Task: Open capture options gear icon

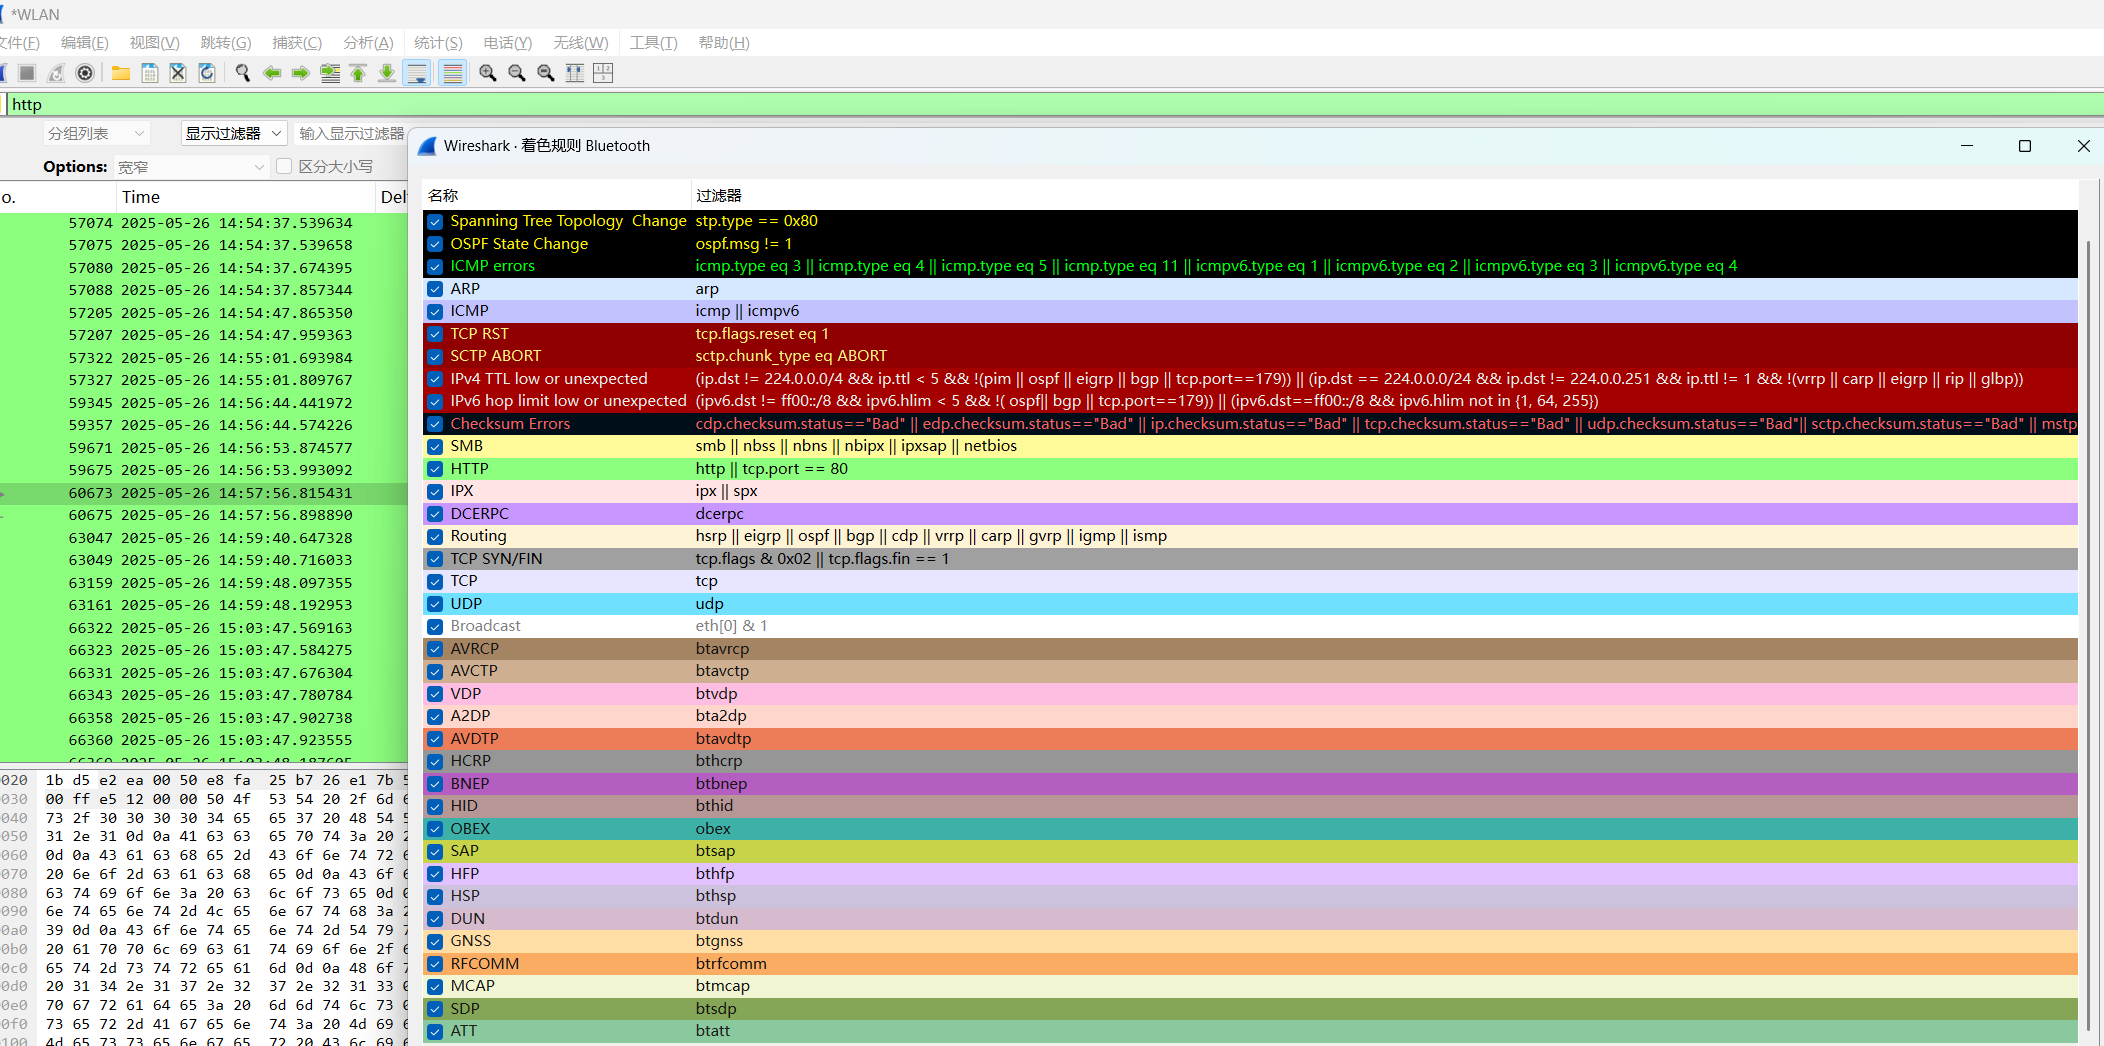Action: [x=85, y=73]
